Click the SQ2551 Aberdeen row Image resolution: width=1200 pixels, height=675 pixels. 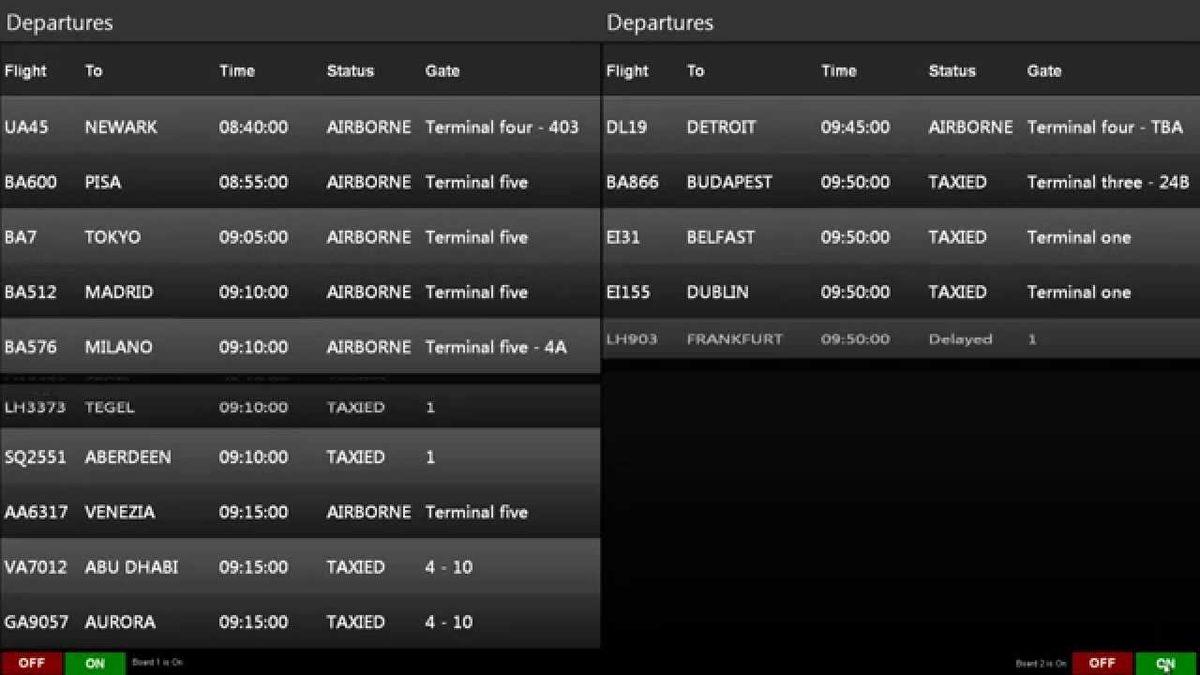(300, 457)
